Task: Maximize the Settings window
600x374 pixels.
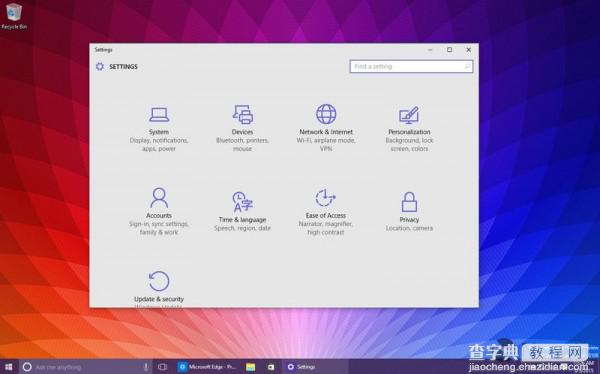Action: click(x=450, y=50)
